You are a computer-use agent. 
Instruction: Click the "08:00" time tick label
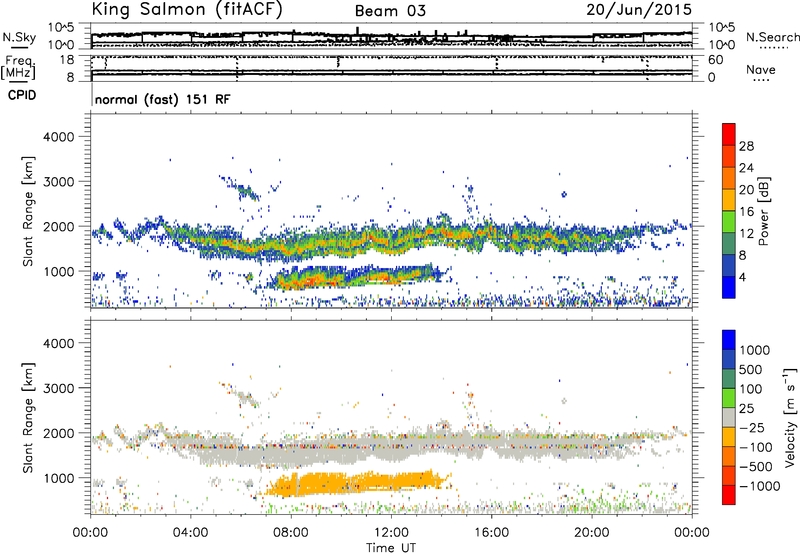tap(291, 533)
